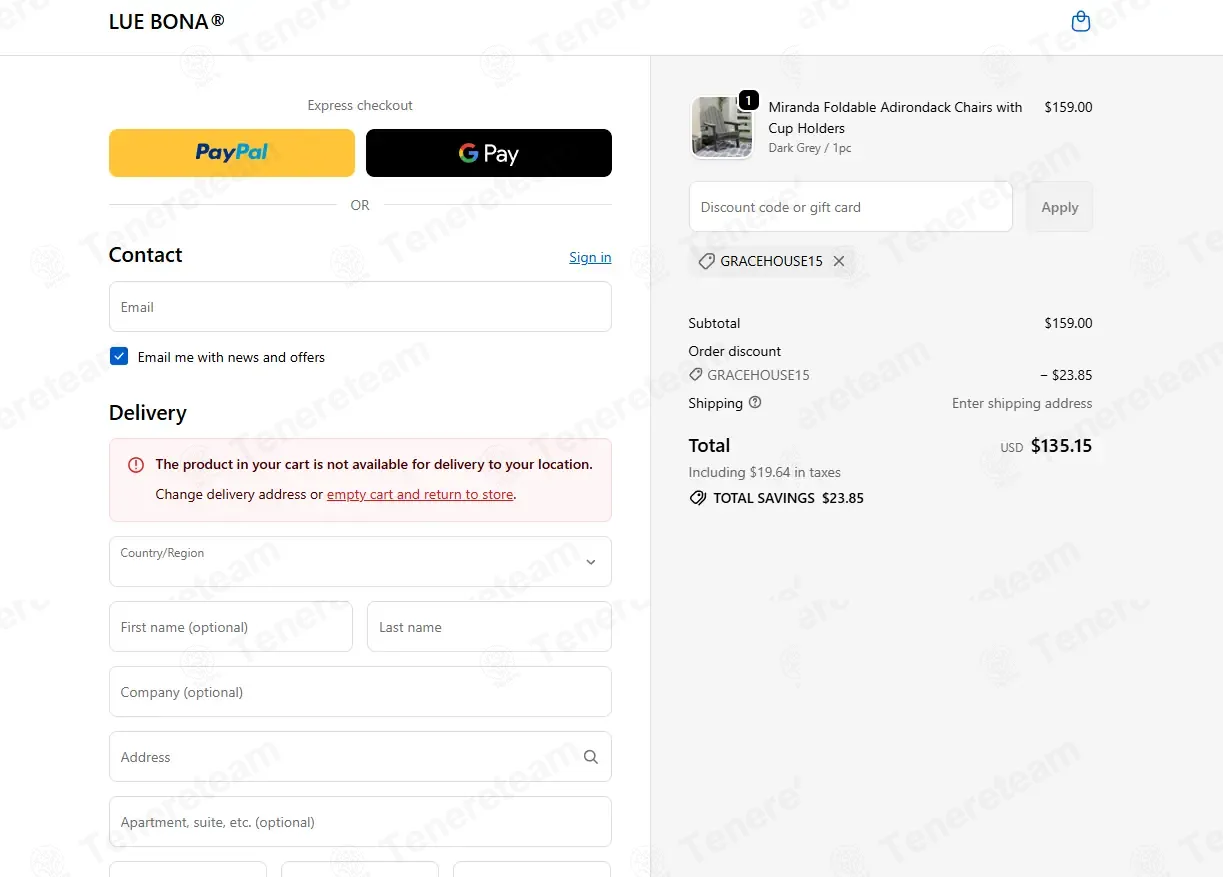Click the Contact section heading
Viewport: 1223px width, 877px height.
pyautogui.click(x=146, y=255)
